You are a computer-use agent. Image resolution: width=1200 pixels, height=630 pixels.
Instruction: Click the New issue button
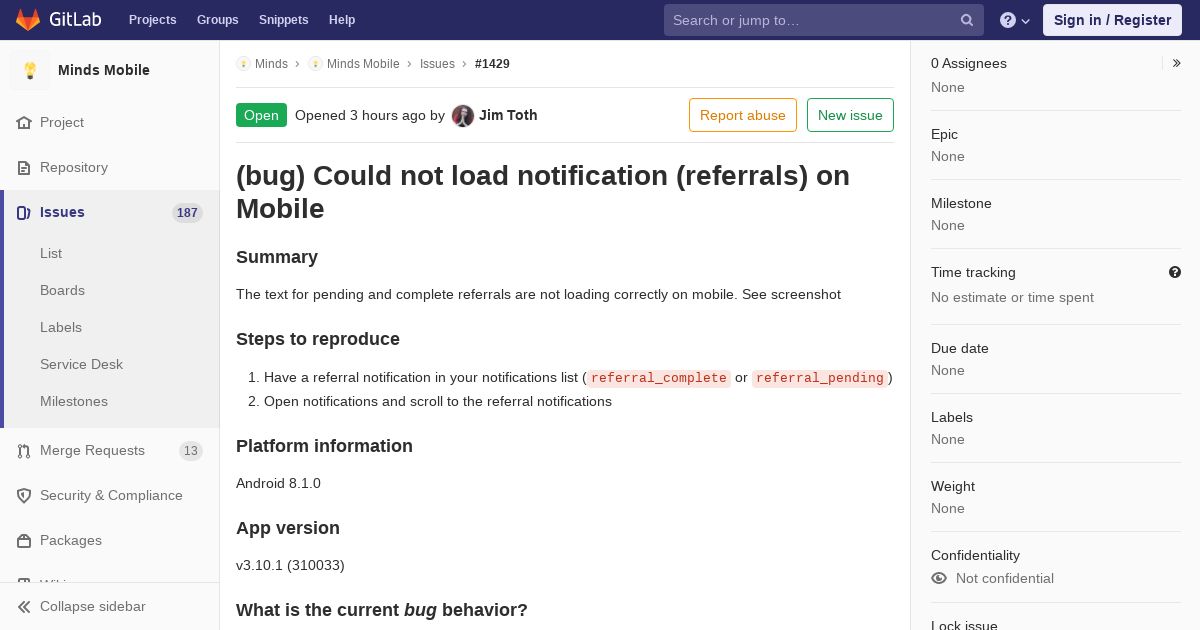coord(850,115)
